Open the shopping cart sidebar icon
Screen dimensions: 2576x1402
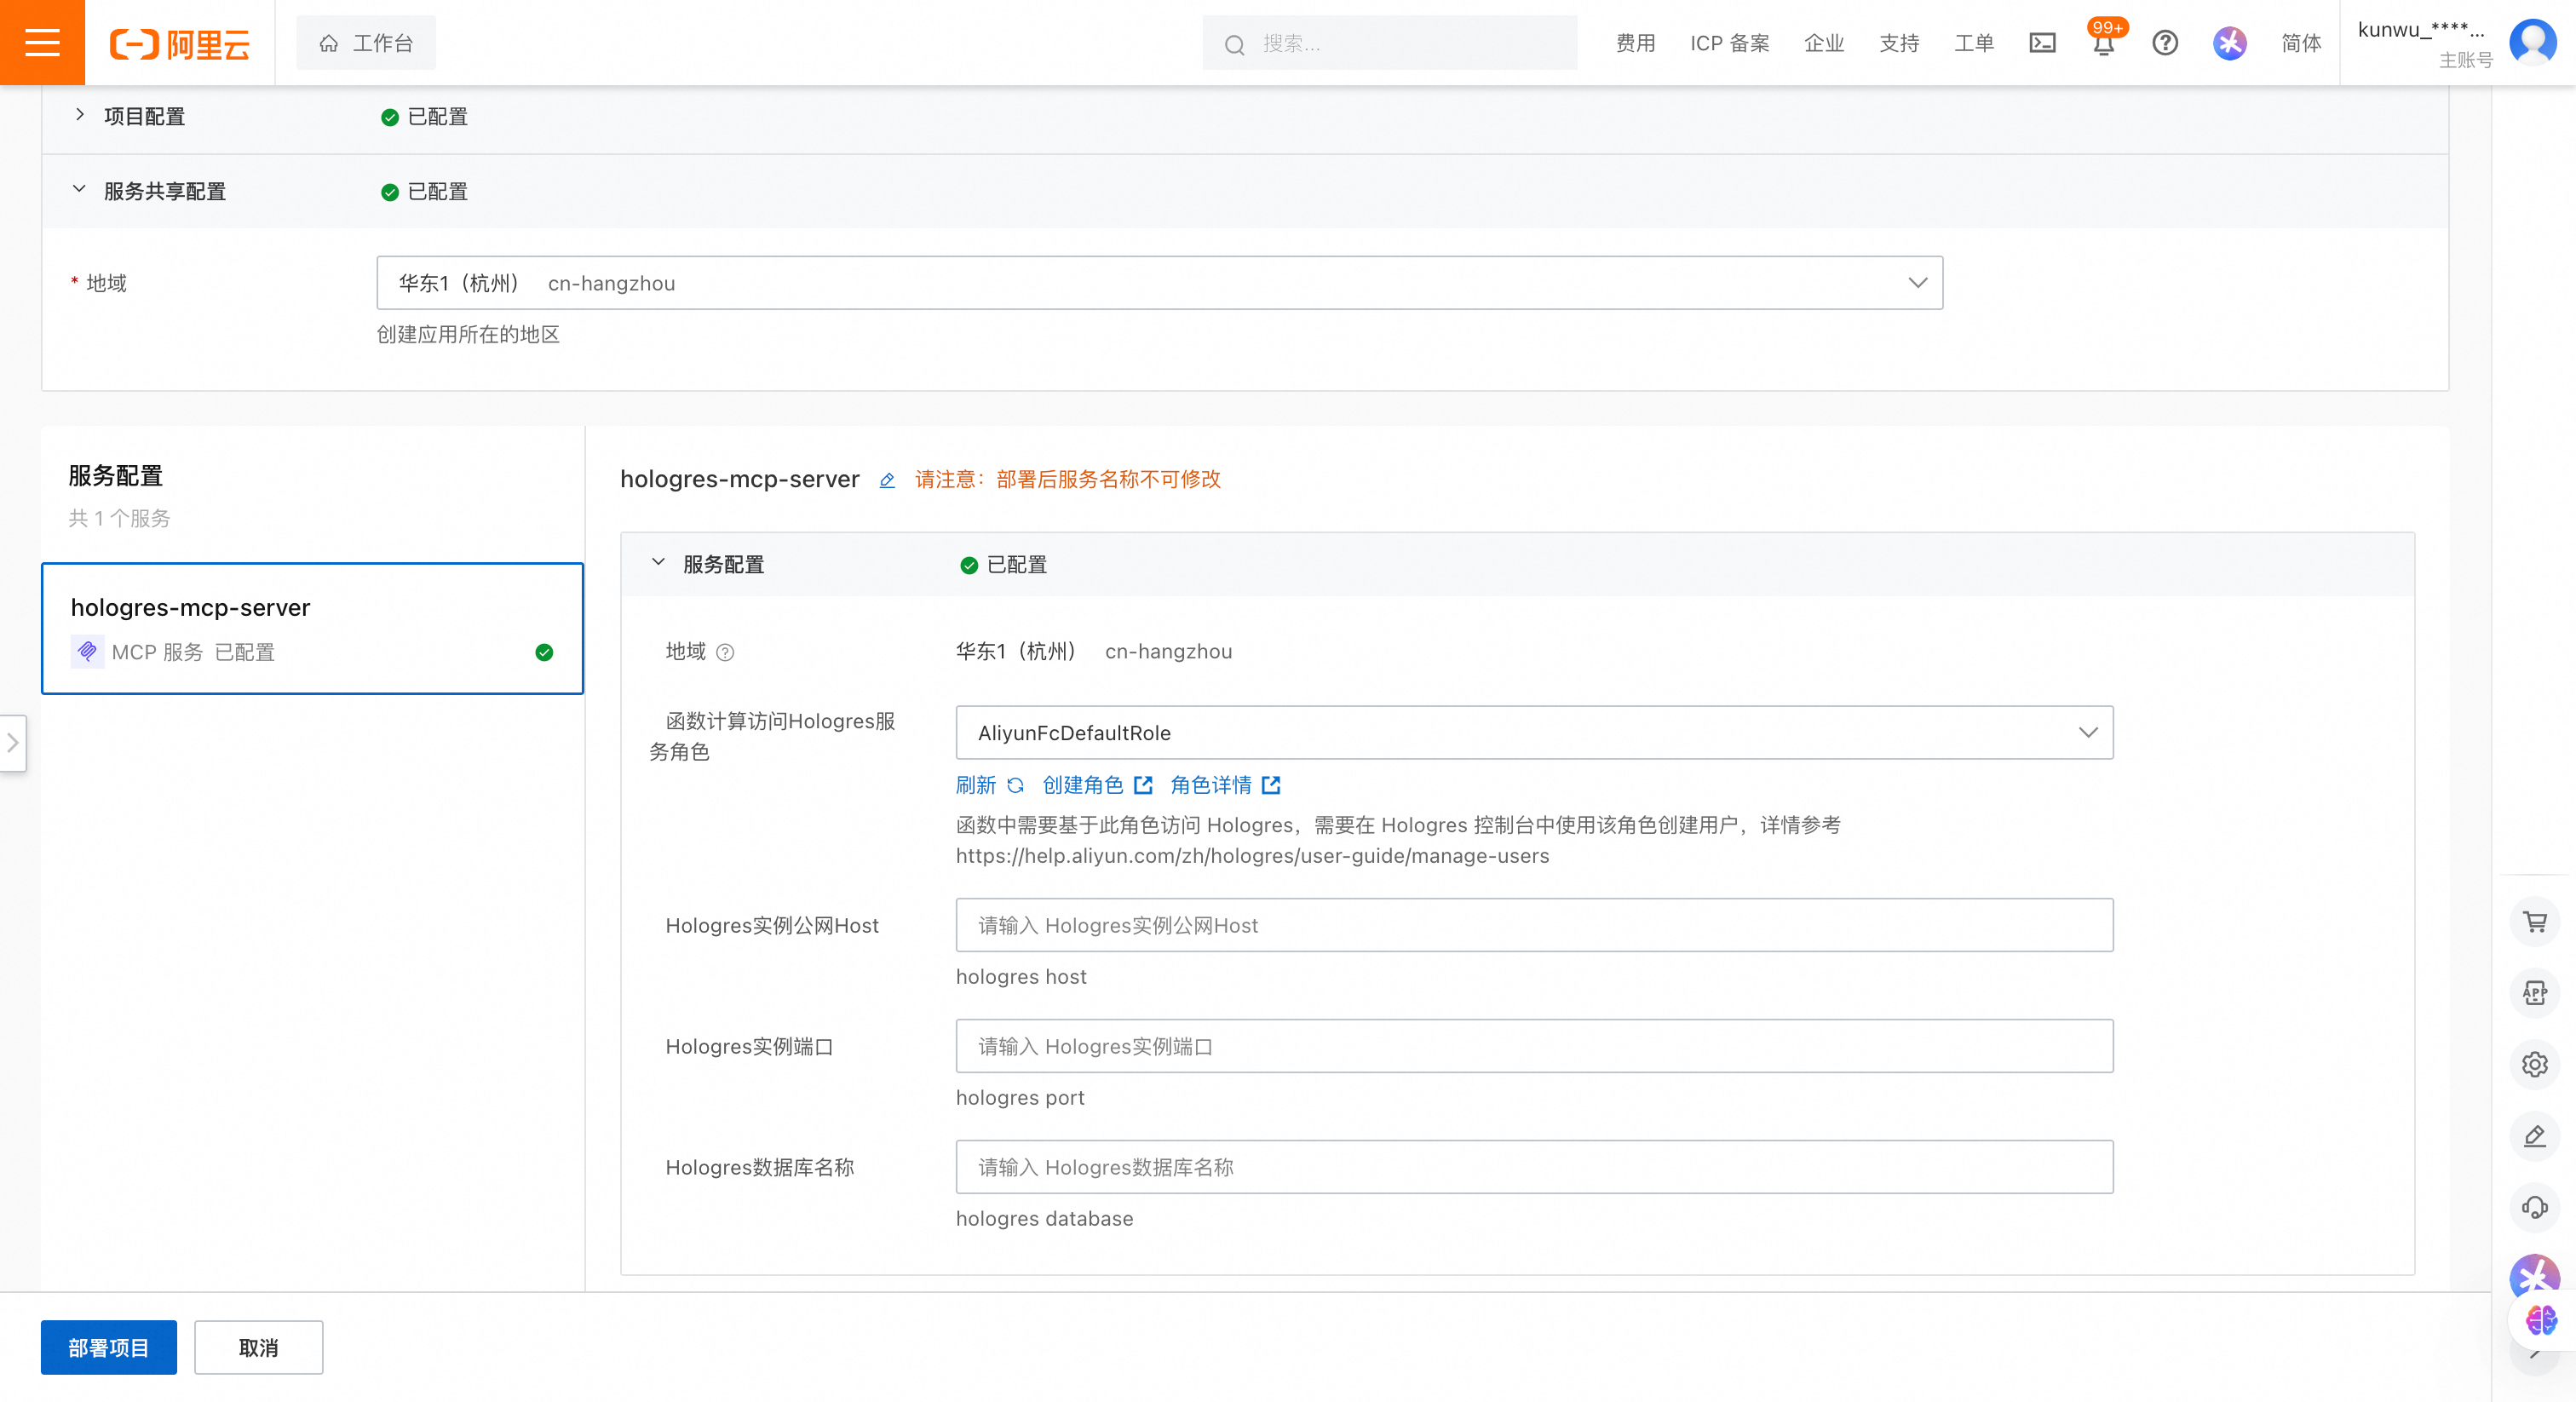(x=2535, y=922)
